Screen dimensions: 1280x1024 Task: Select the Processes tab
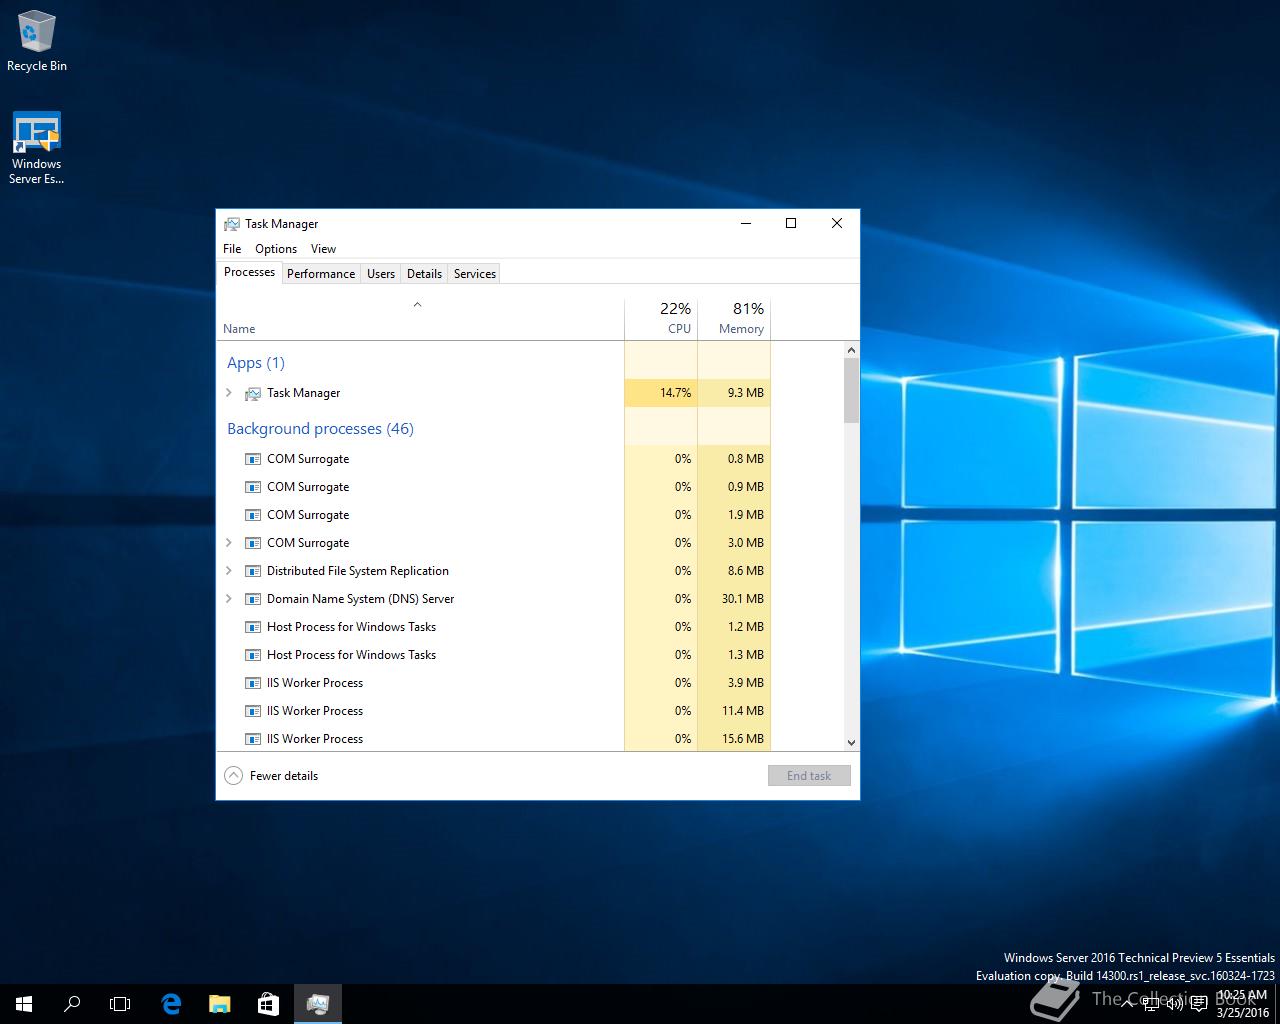point(249,272)
